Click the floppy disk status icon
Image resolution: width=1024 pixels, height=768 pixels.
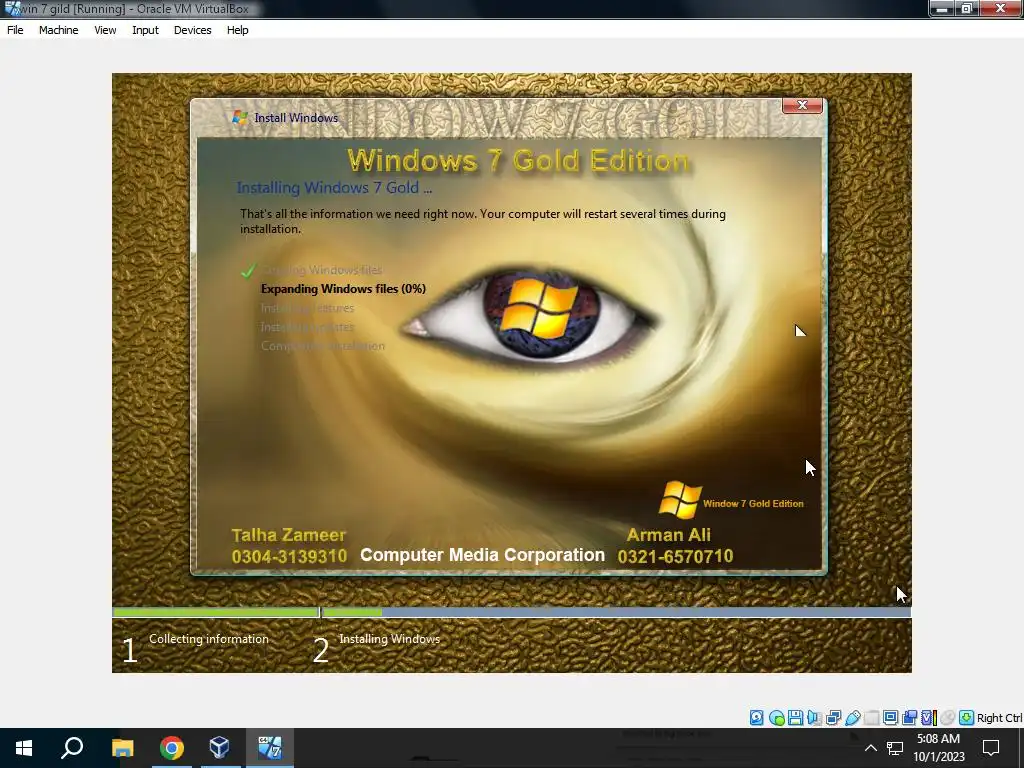click(795, 718)
